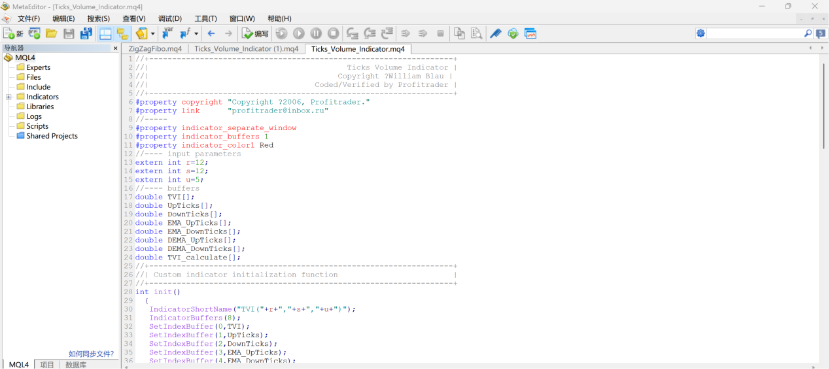Click the how to sync files link
This screenshot has width=829, height=369.
(x=91, y=354)
